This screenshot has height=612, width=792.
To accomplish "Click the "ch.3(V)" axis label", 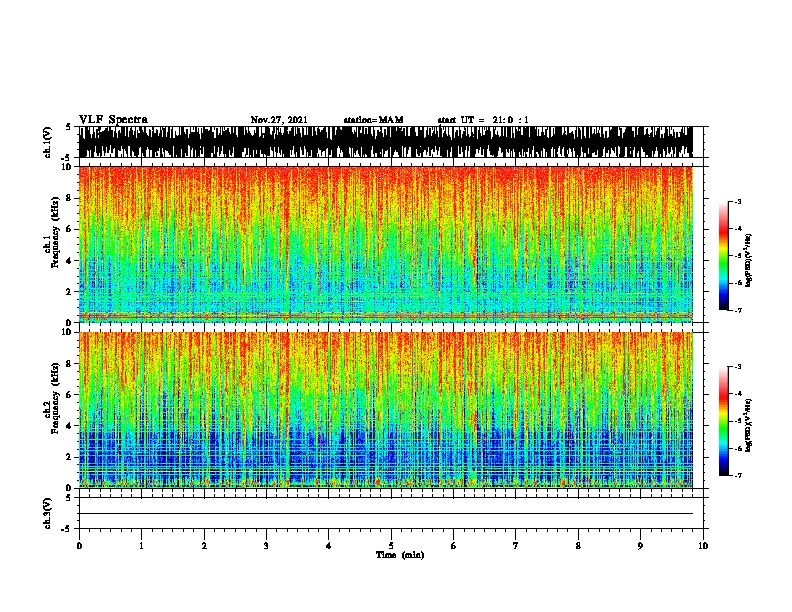I will tap(47, 513).
